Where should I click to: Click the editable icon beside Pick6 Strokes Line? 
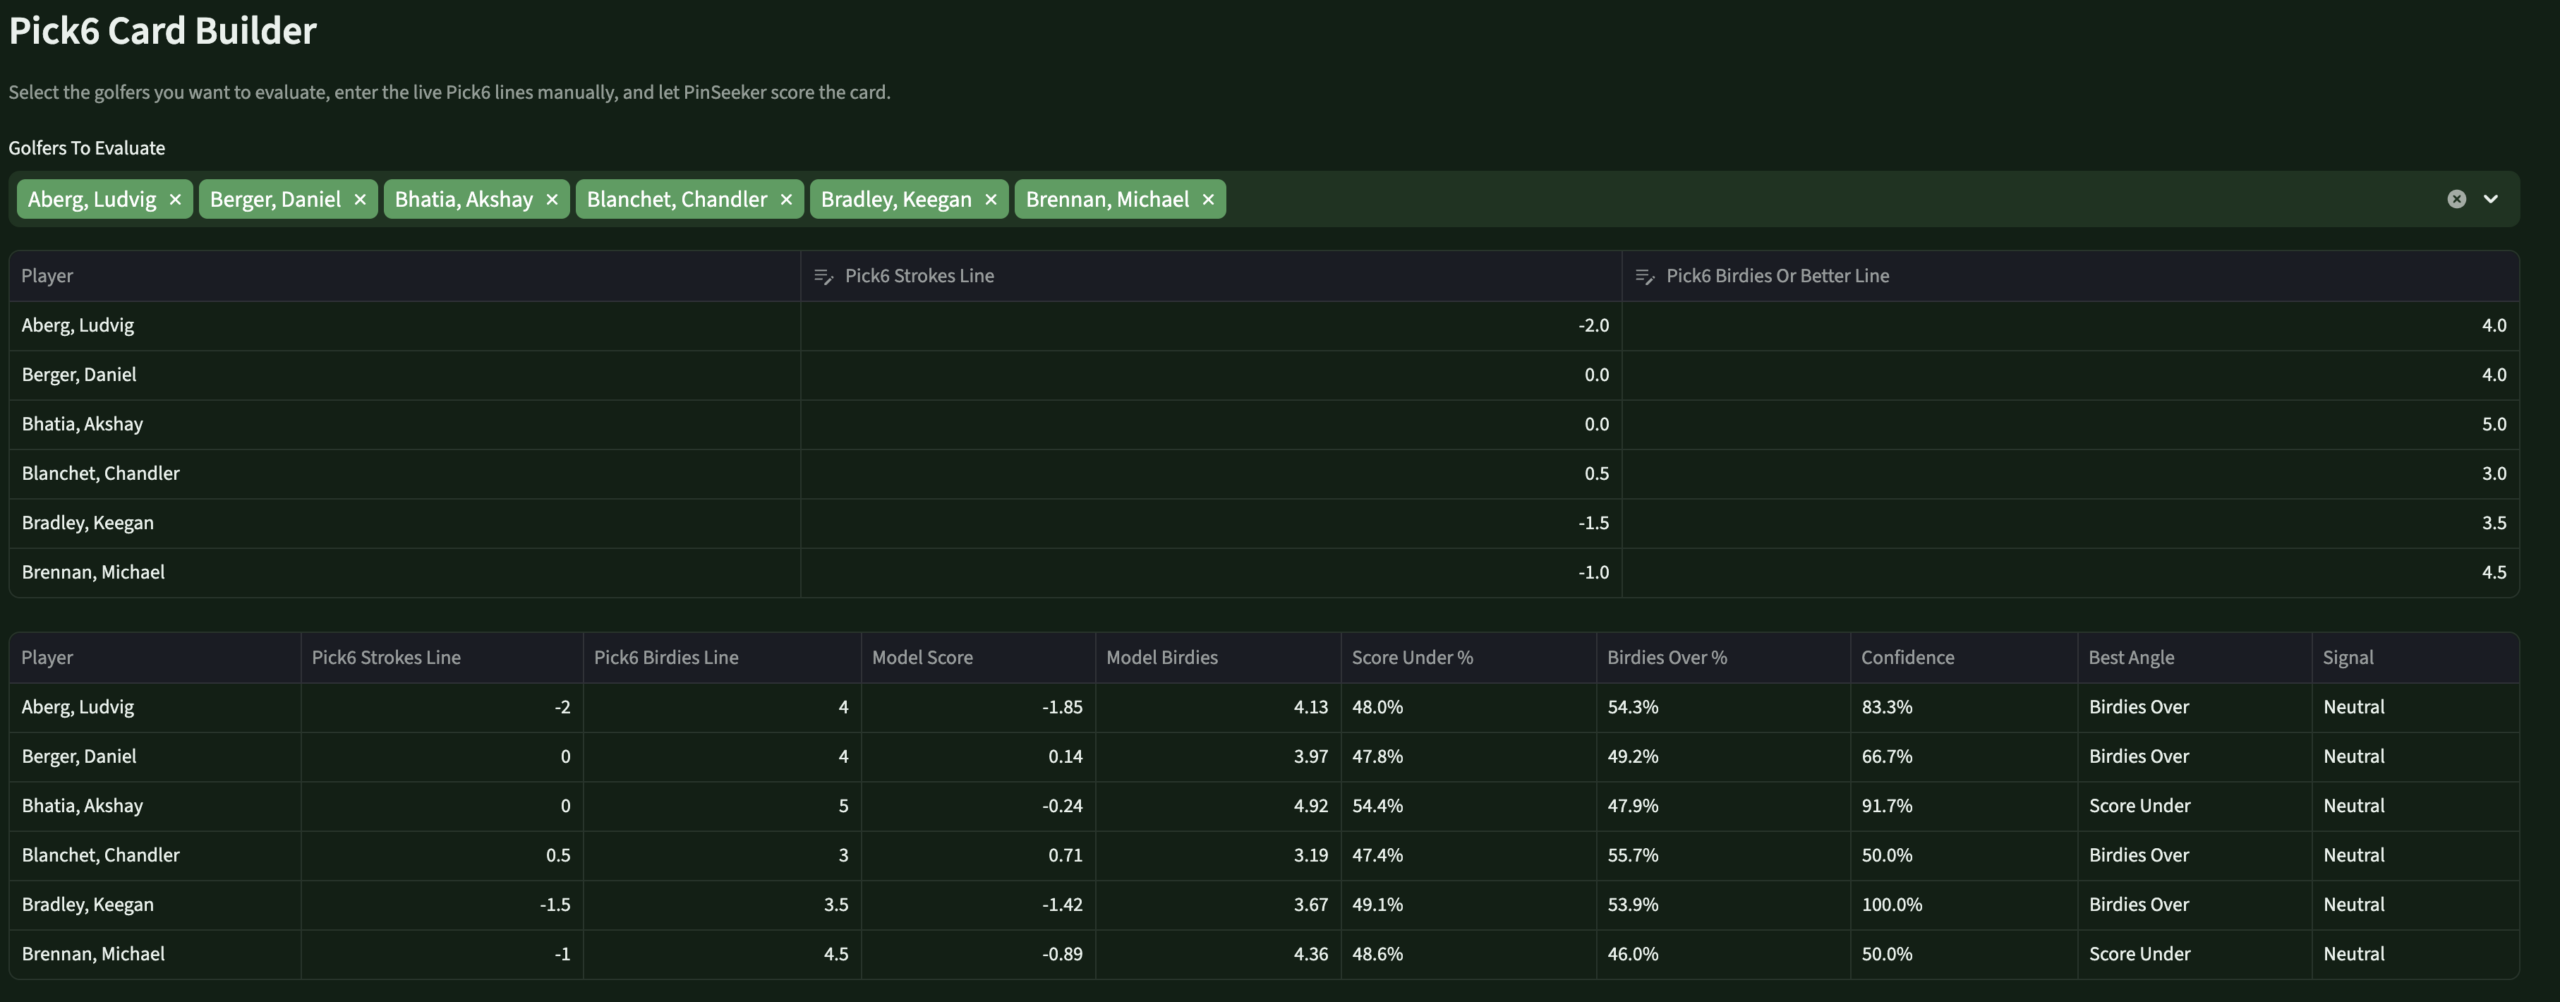[x=823, y=276]
